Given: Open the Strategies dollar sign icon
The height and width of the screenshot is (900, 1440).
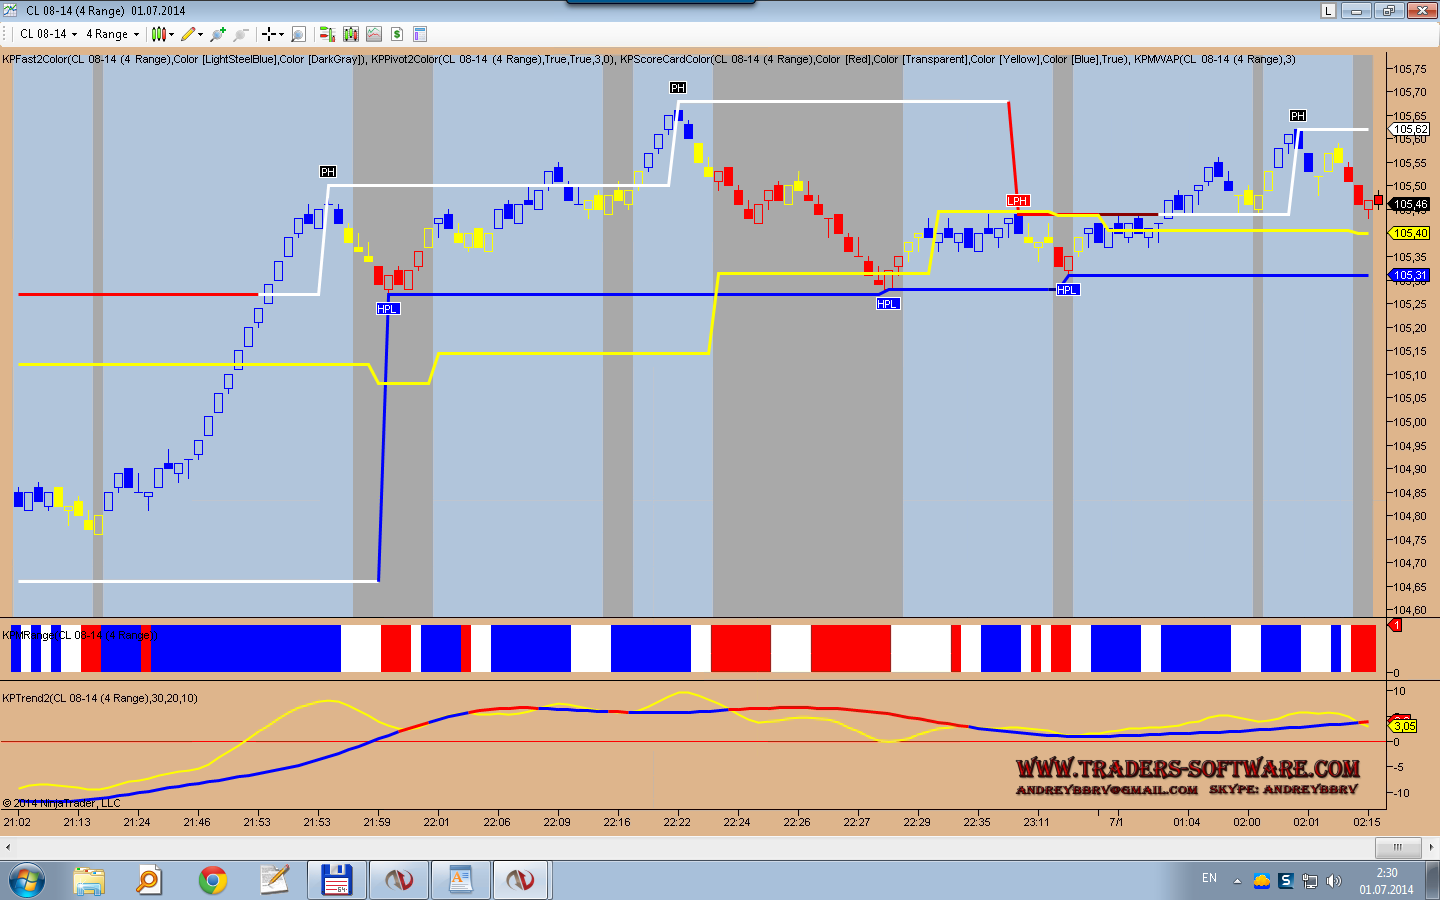Looking at the screenshot, I should tap(397, 34).
